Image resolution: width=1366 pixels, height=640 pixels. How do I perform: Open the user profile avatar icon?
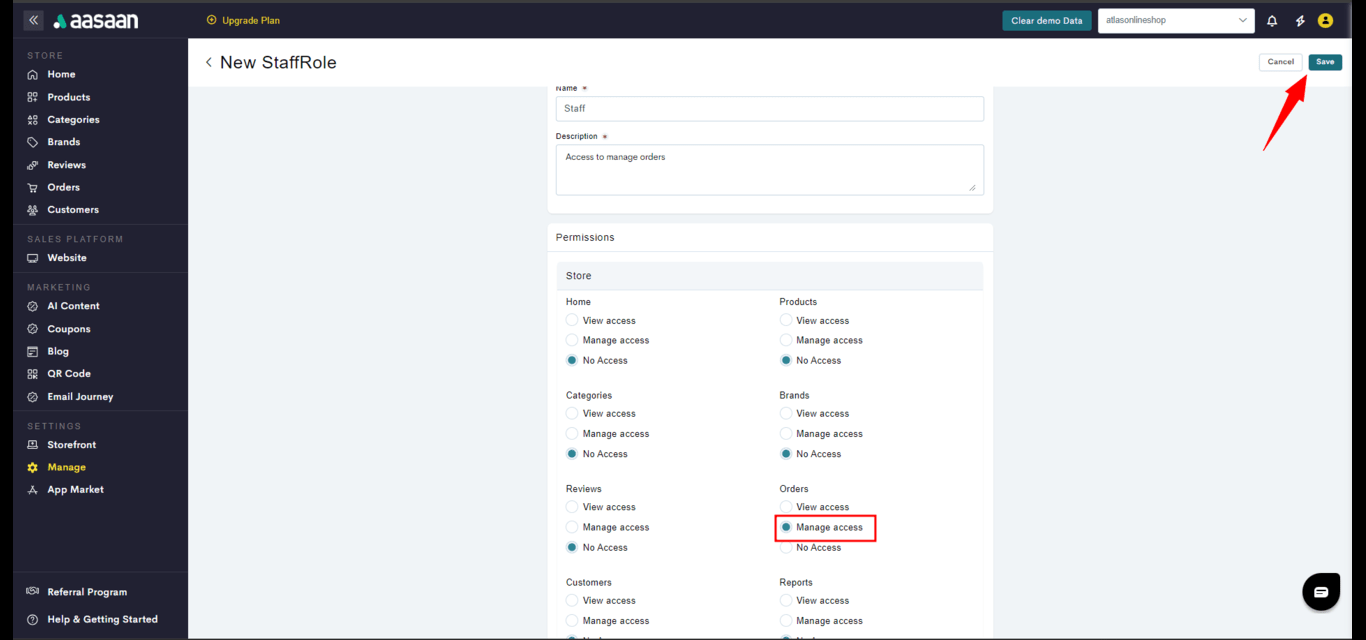tap(1325, 20)
